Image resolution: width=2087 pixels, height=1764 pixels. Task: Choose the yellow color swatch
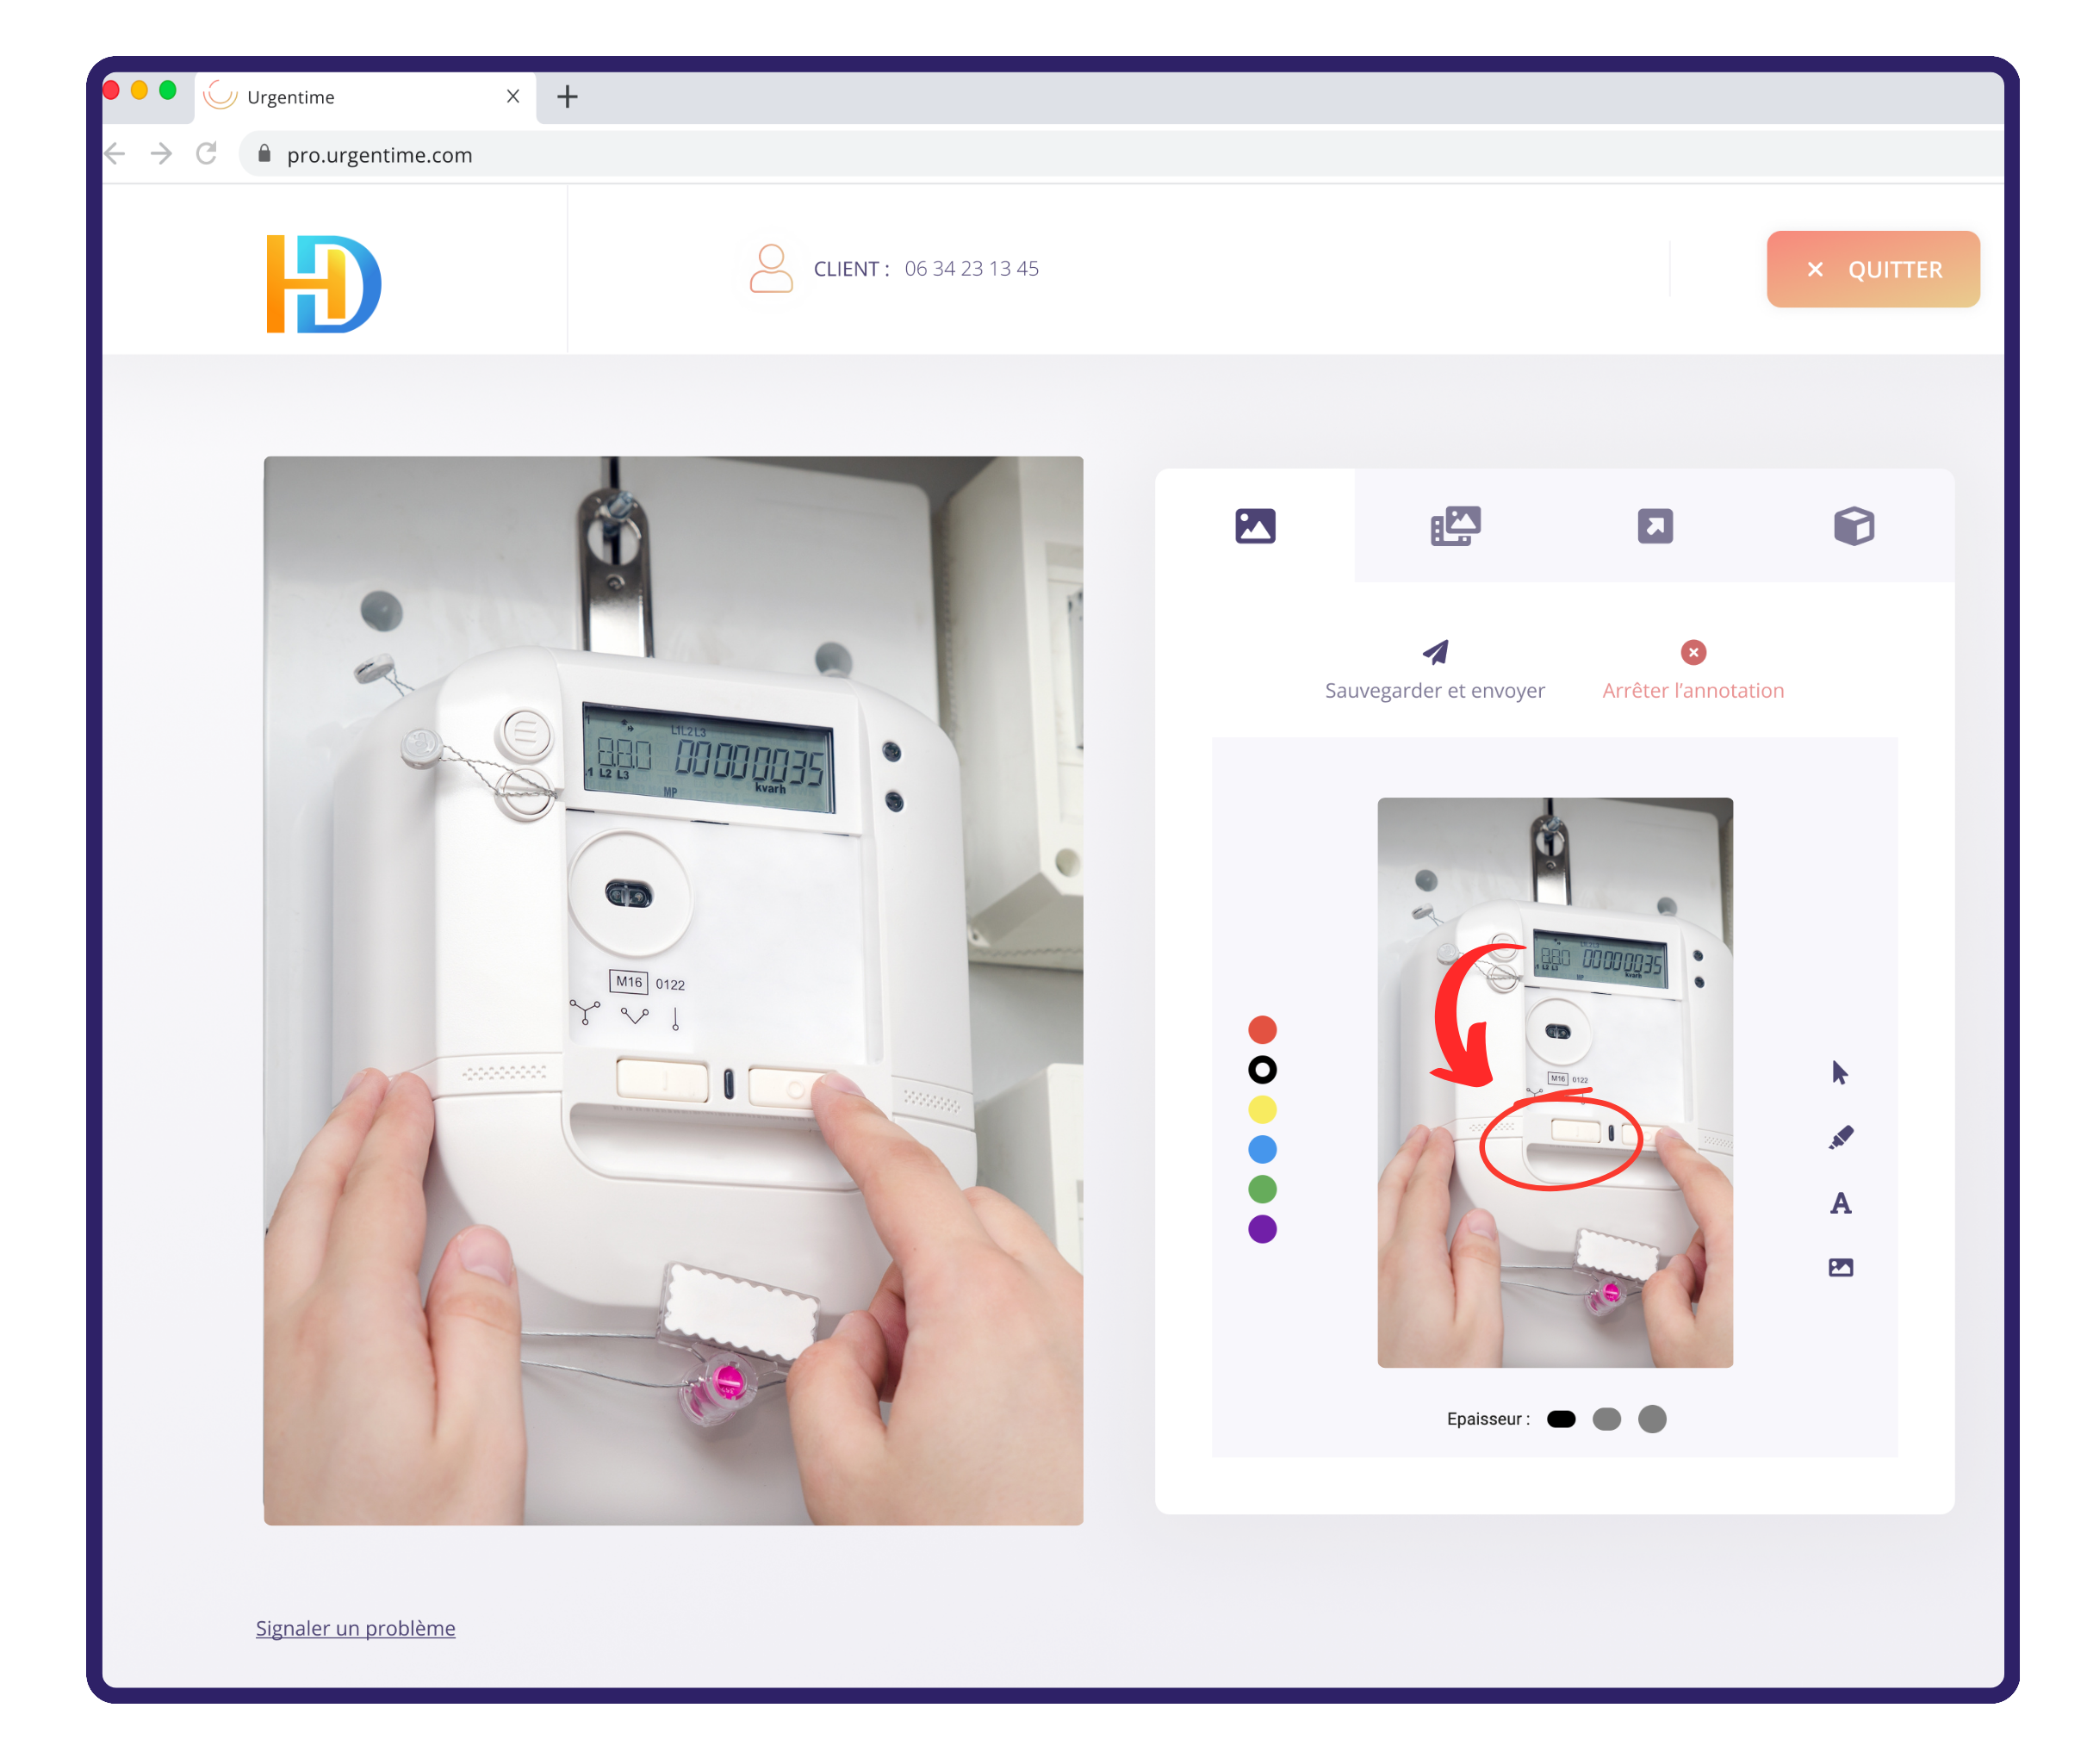1262,1109
